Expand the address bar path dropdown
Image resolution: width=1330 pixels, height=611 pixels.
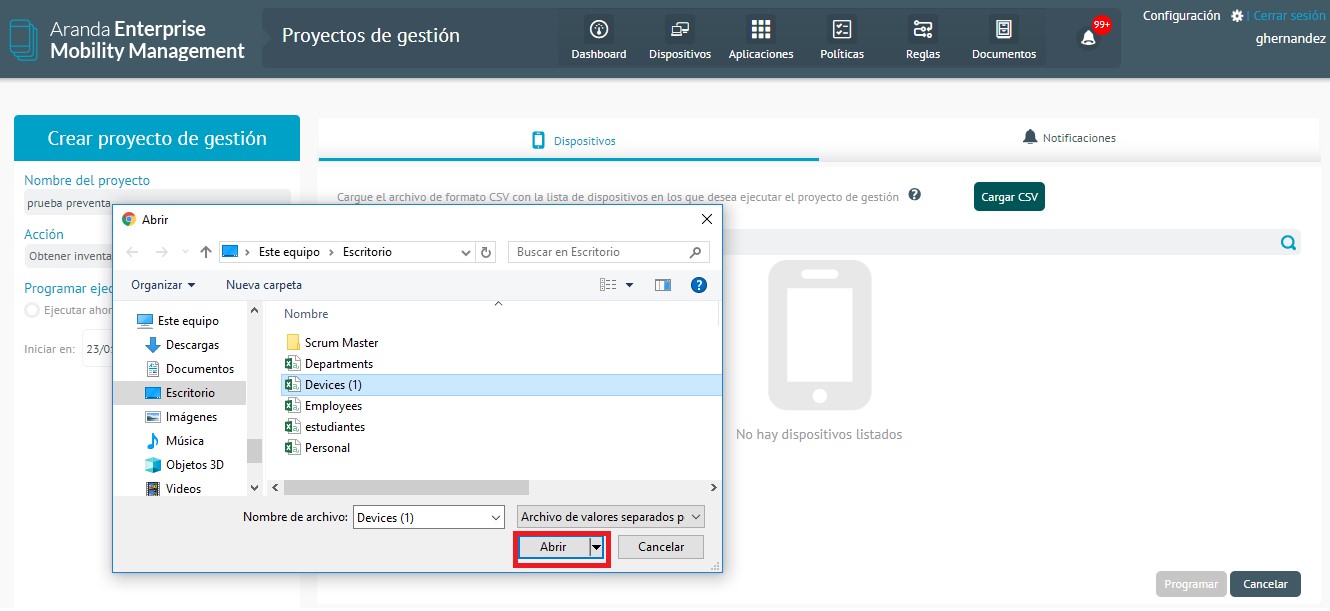pyautogui.click(x=464, y=252)
